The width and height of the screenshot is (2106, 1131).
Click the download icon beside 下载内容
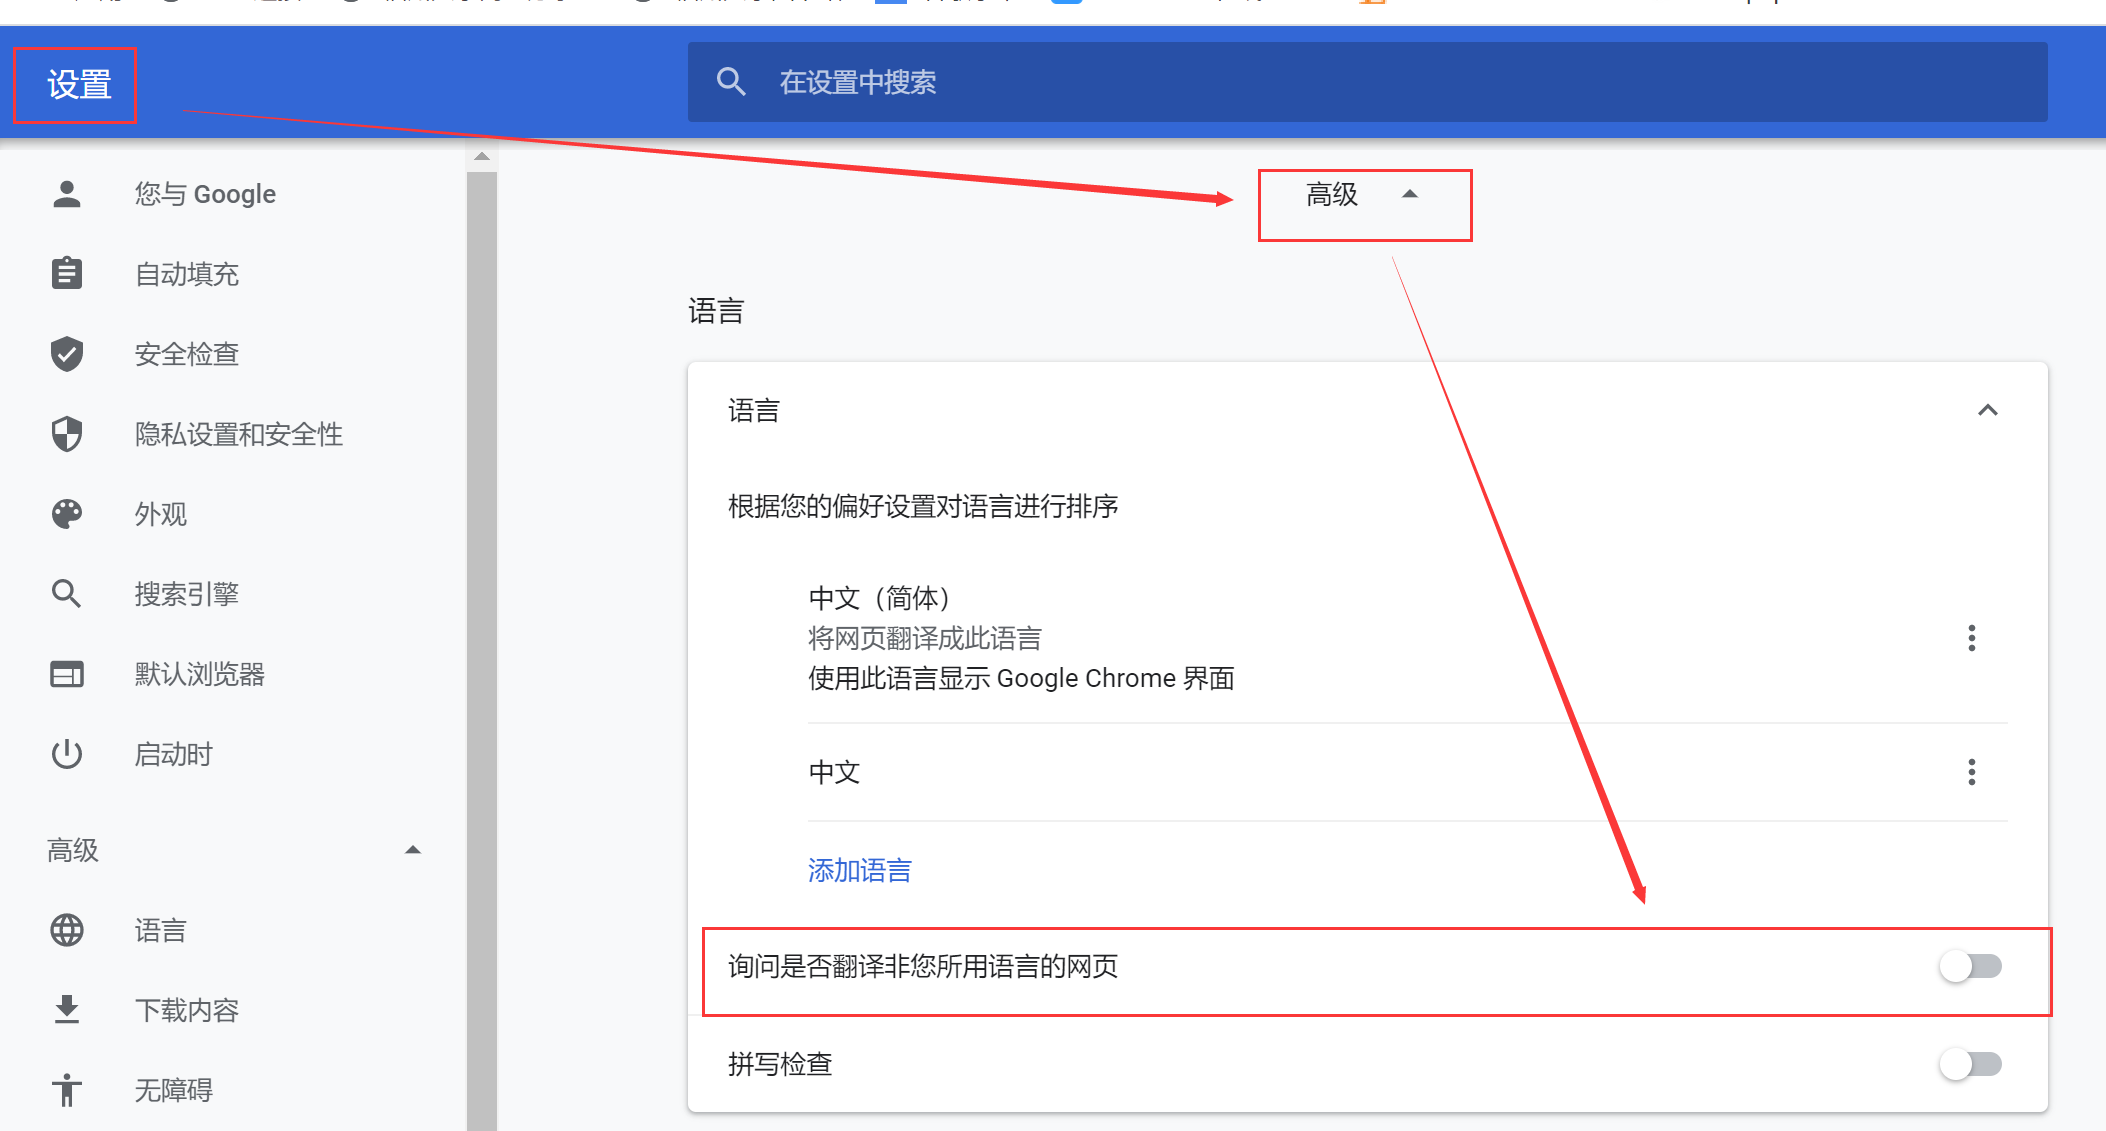[67, 1010]
